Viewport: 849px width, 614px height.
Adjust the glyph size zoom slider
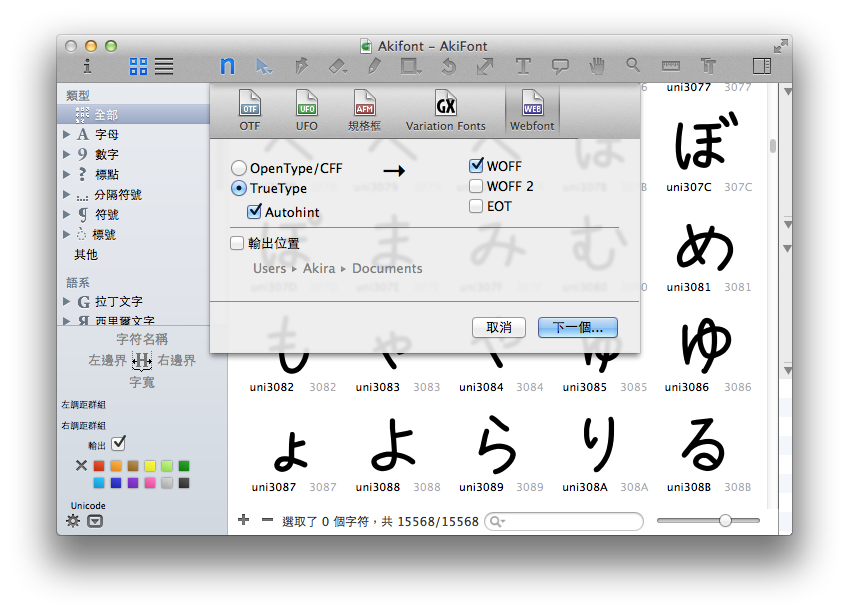(725, 520)
